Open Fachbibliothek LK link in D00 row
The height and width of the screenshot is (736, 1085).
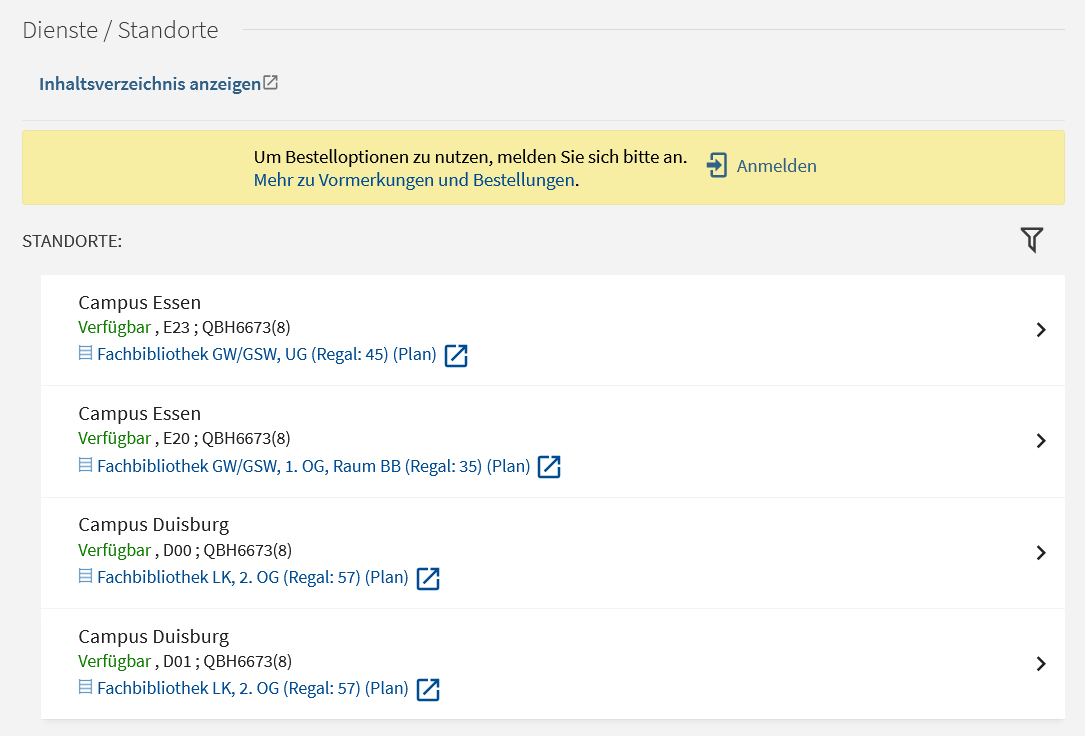pos(252,578)
